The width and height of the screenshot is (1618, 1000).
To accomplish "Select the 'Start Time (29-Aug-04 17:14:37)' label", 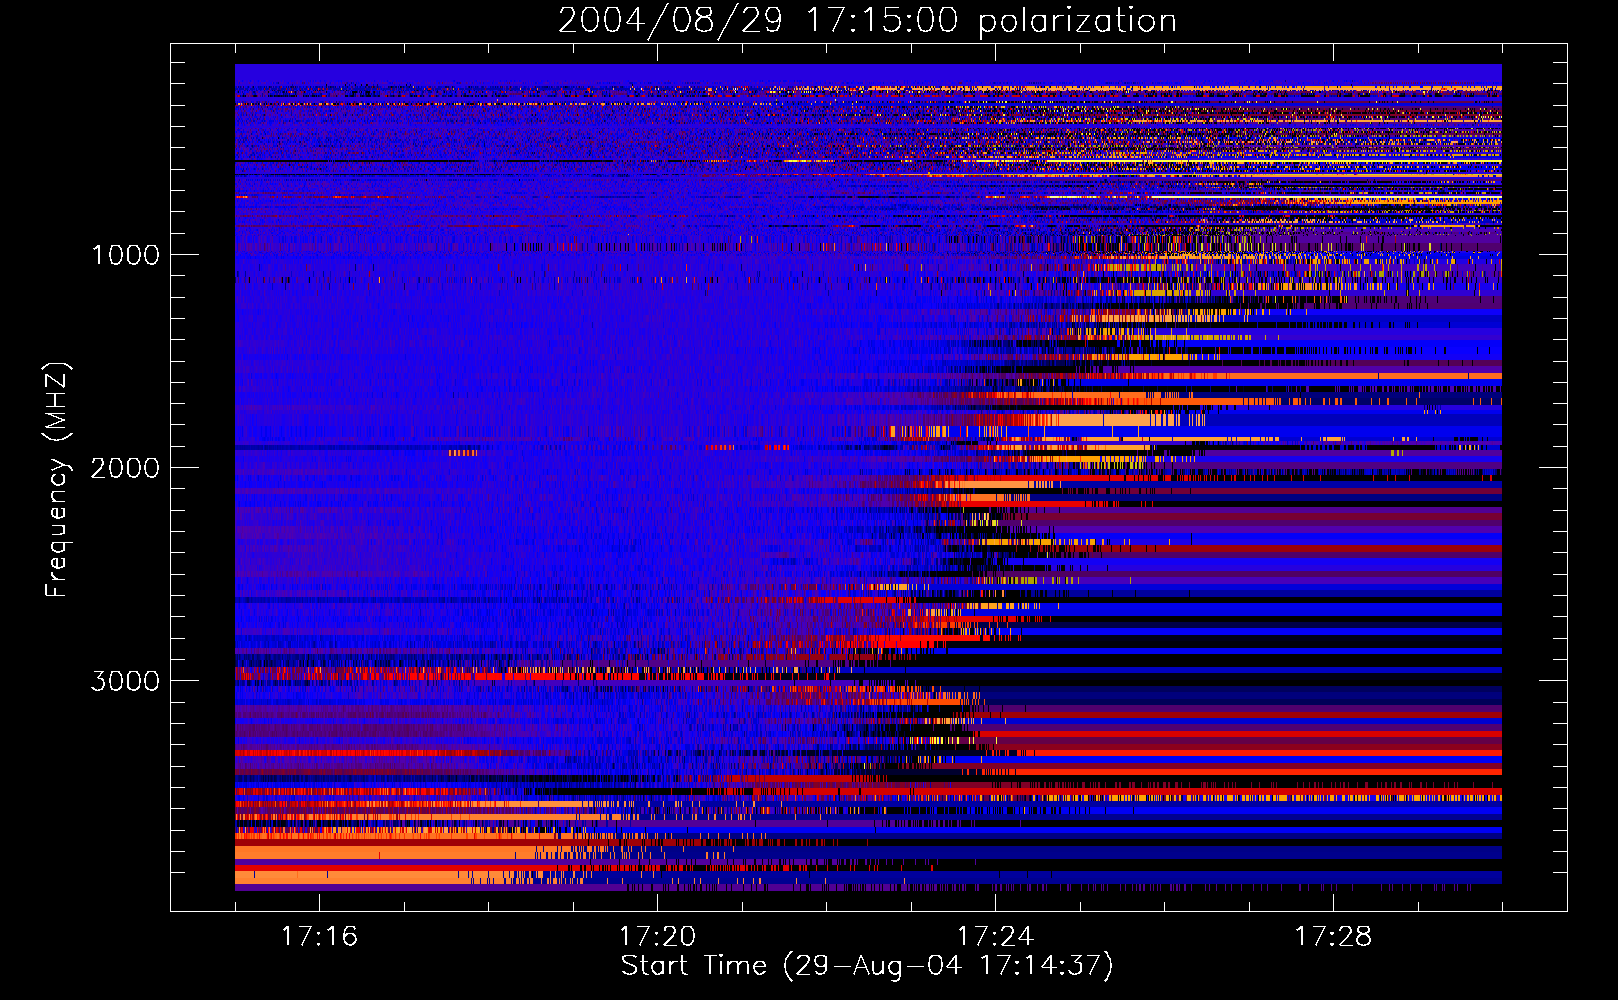I will [x=867, y=966].
